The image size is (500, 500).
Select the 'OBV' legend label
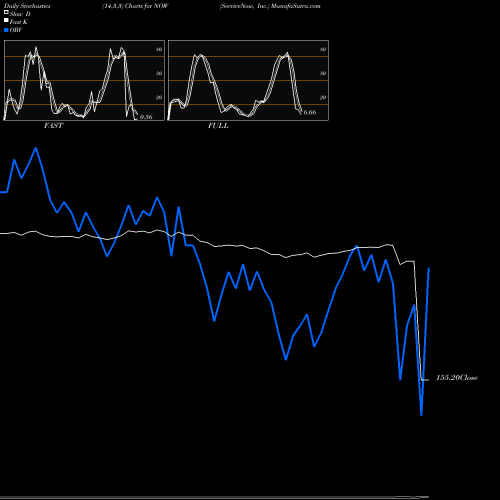[x=16, y=30]
